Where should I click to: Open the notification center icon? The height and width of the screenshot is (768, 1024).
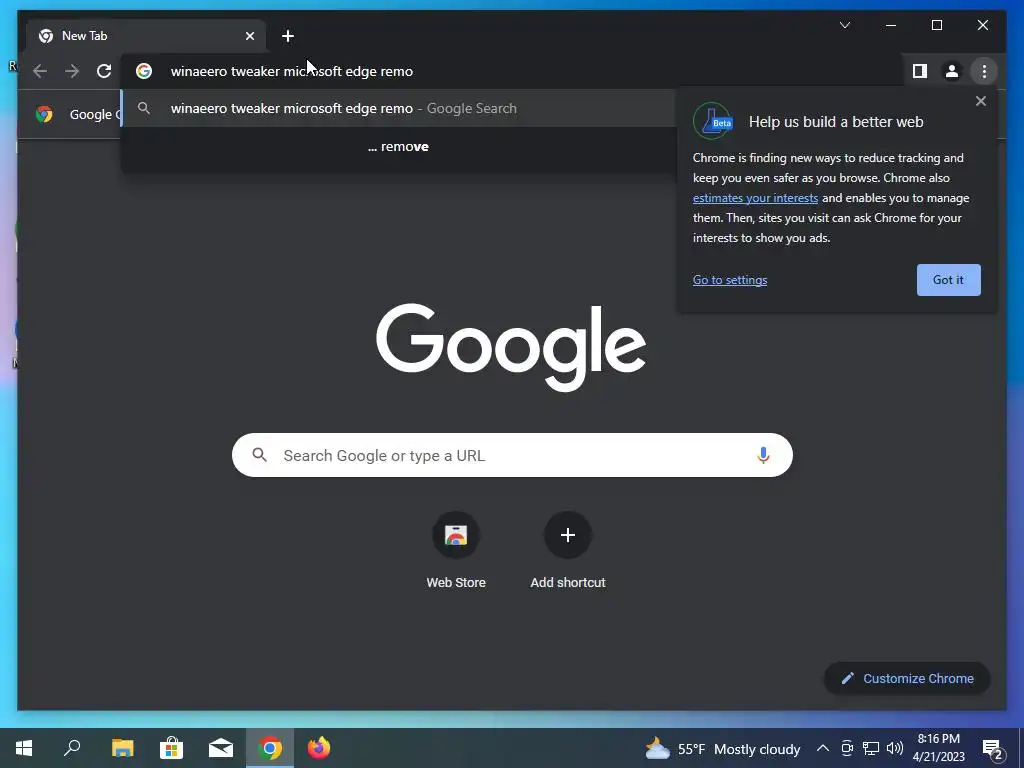click(993, 749)
